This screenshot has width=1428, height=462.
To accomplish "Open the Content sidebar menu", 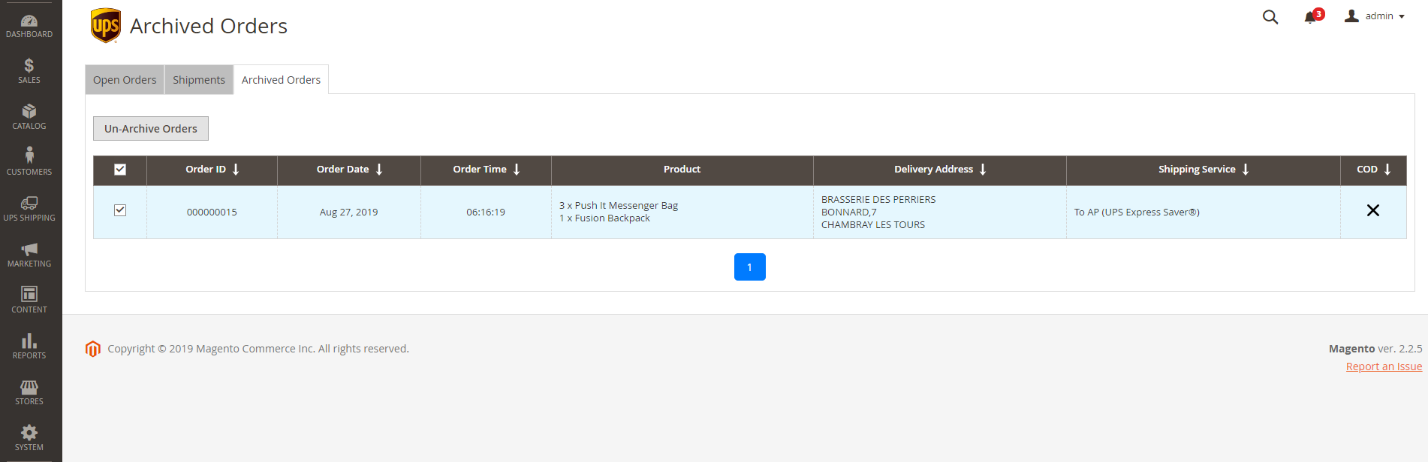I will point(29,301).
